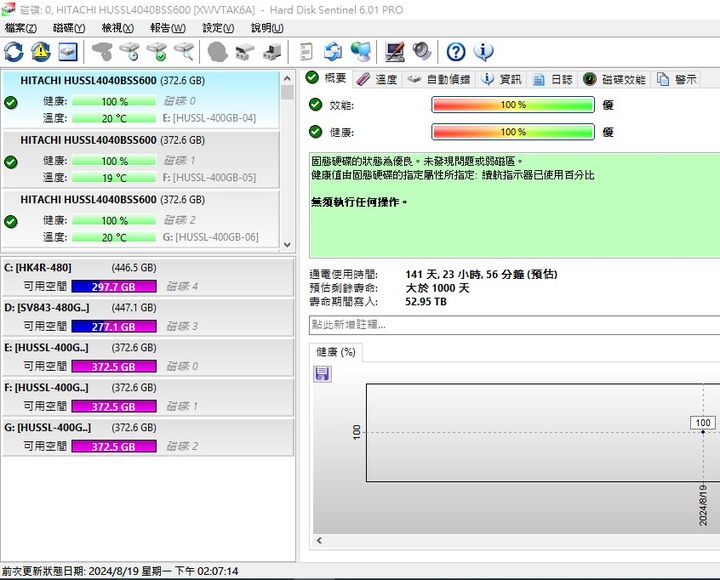The image size is (720, 580).
Task: Click the disk-with-clock toolbar icon
Action: (x=130, y=51)
